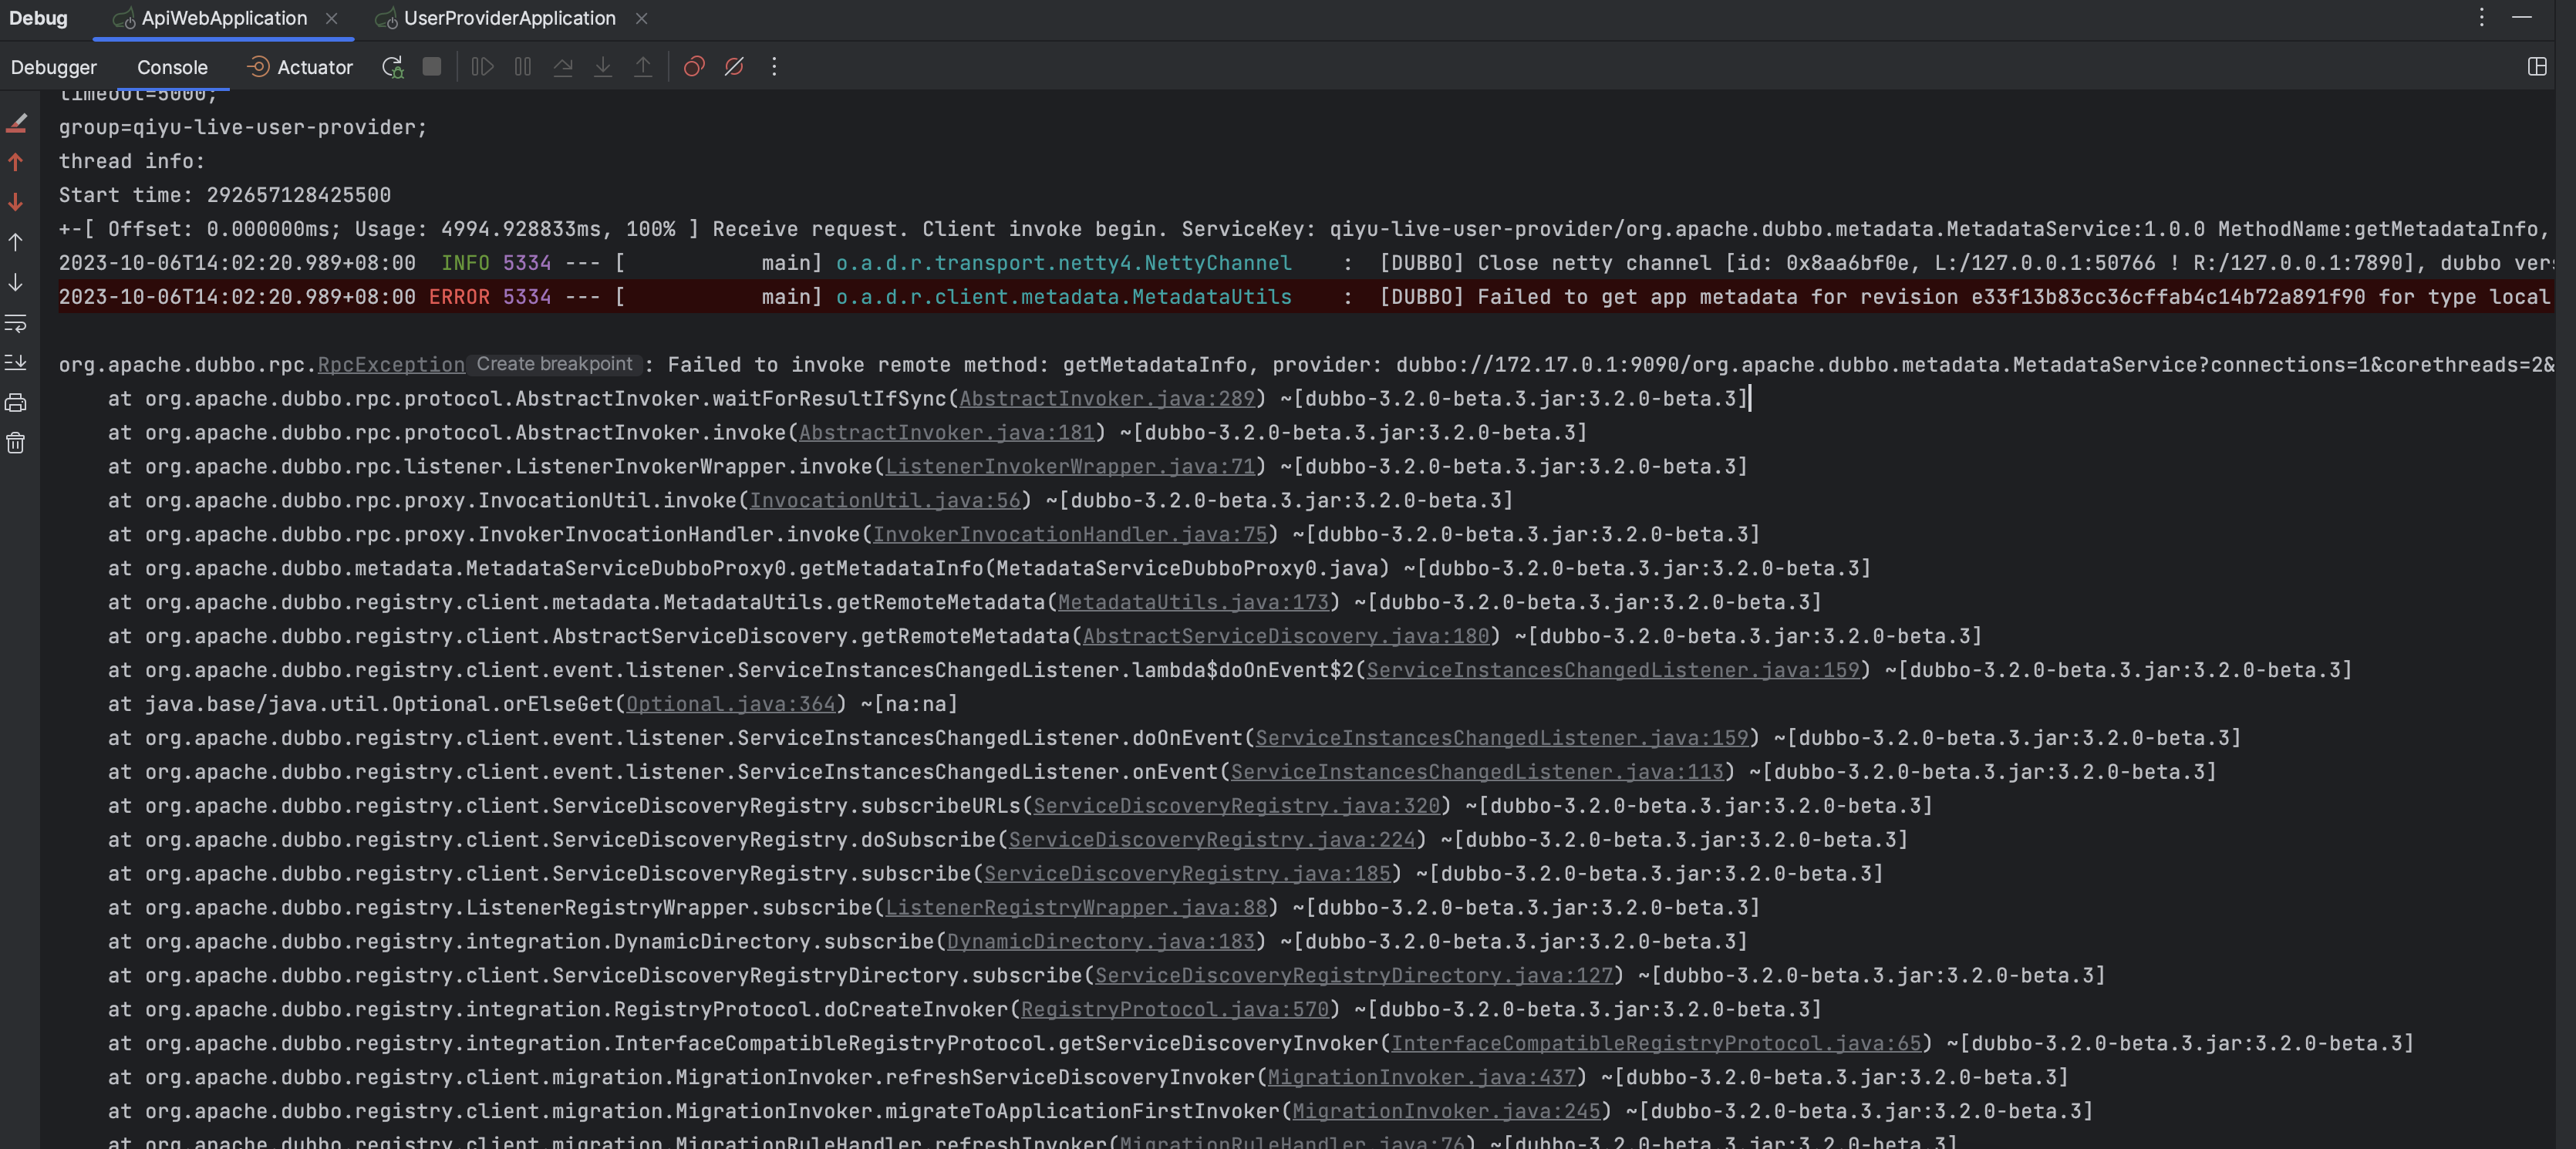This screenshot has height=1149, width=2576.
Task: Open InvocationUtil.java:56 link
Action: click(x=885, y=501)
